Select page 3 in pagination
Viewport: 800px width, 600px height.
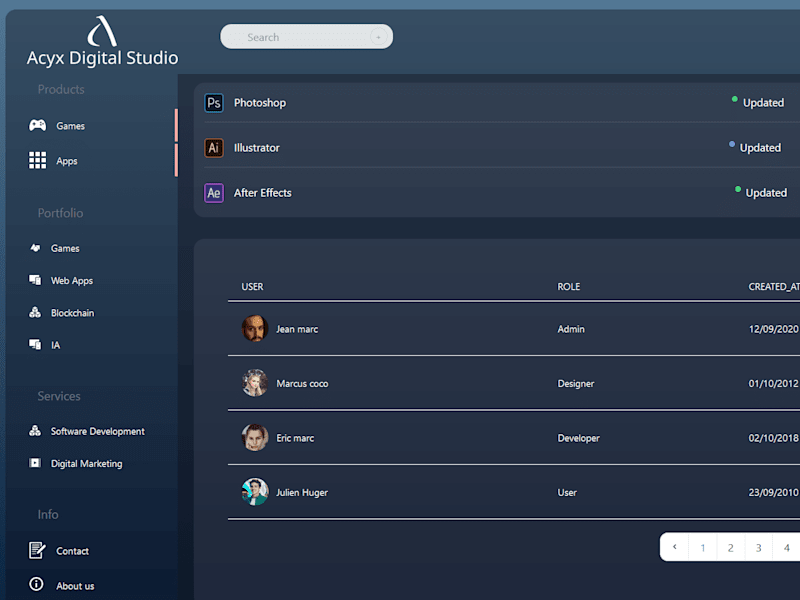tap(759, 547)
